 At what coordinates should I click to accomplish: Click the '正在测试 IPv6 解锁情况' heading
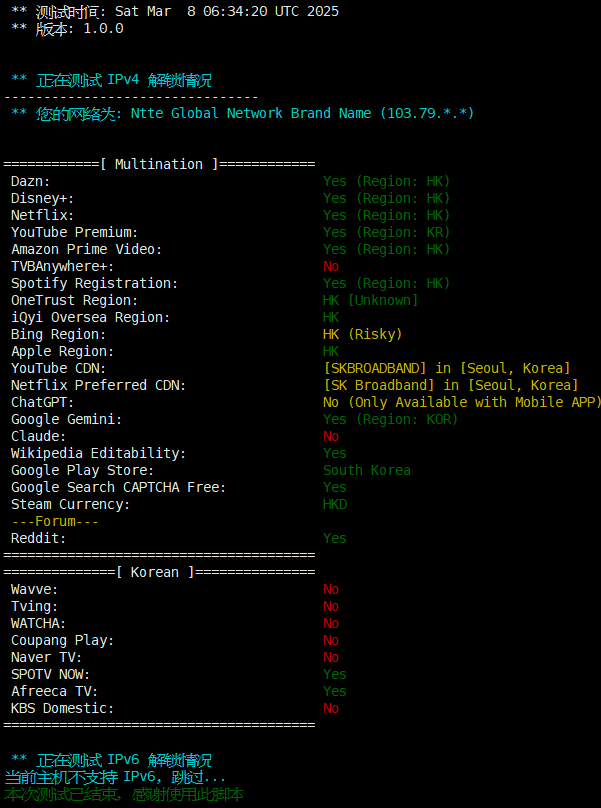click(x=124, y=760)
